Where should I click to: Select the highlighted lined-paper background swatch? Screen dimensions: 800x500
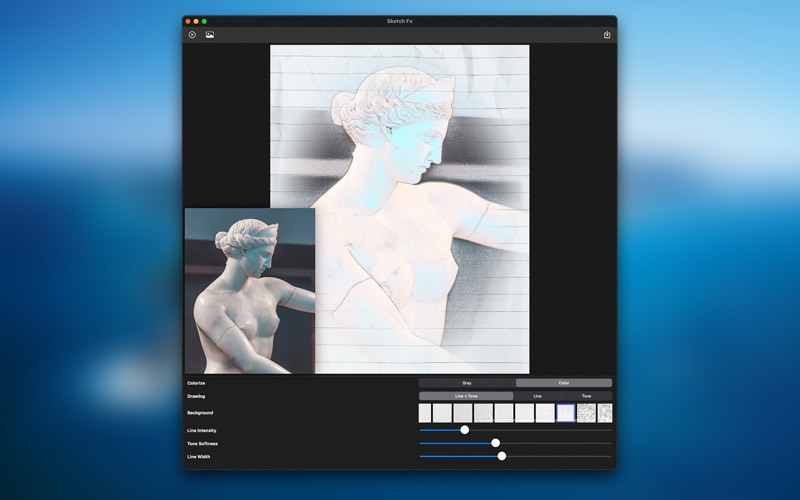click(565, 413)
